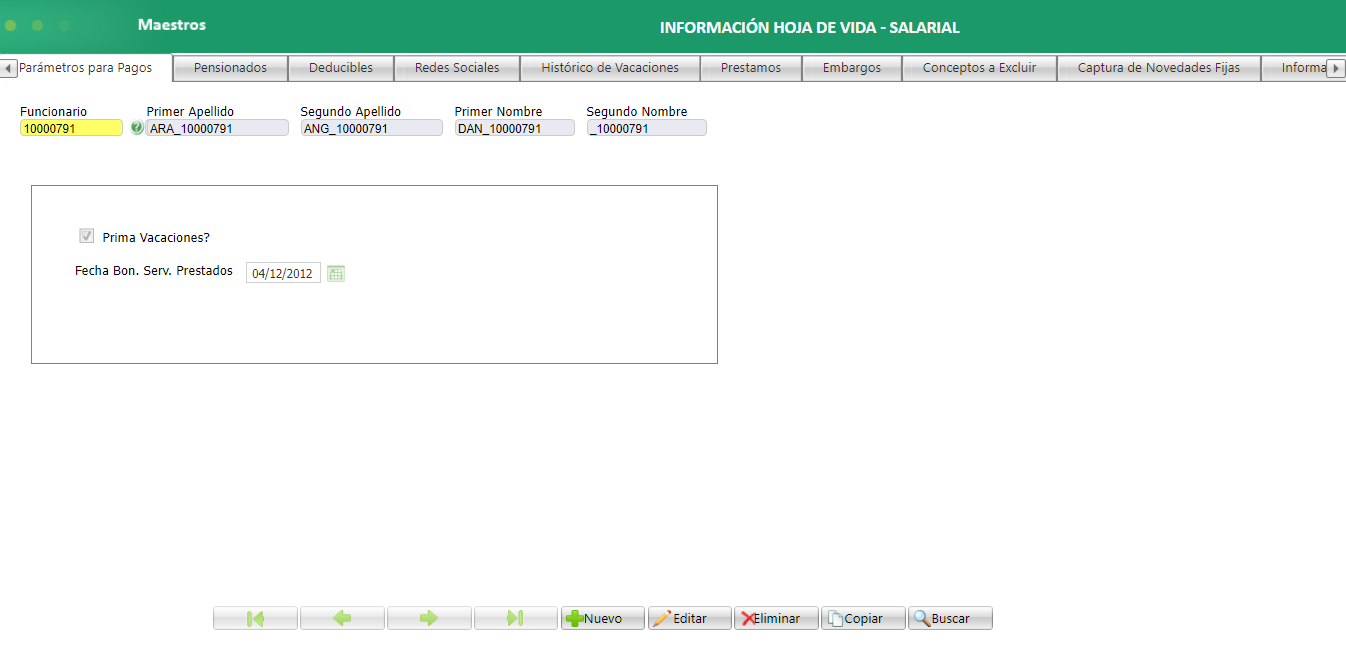Open the help icon beside Funcionario field
1346x660 pixels.
[135, 127]
